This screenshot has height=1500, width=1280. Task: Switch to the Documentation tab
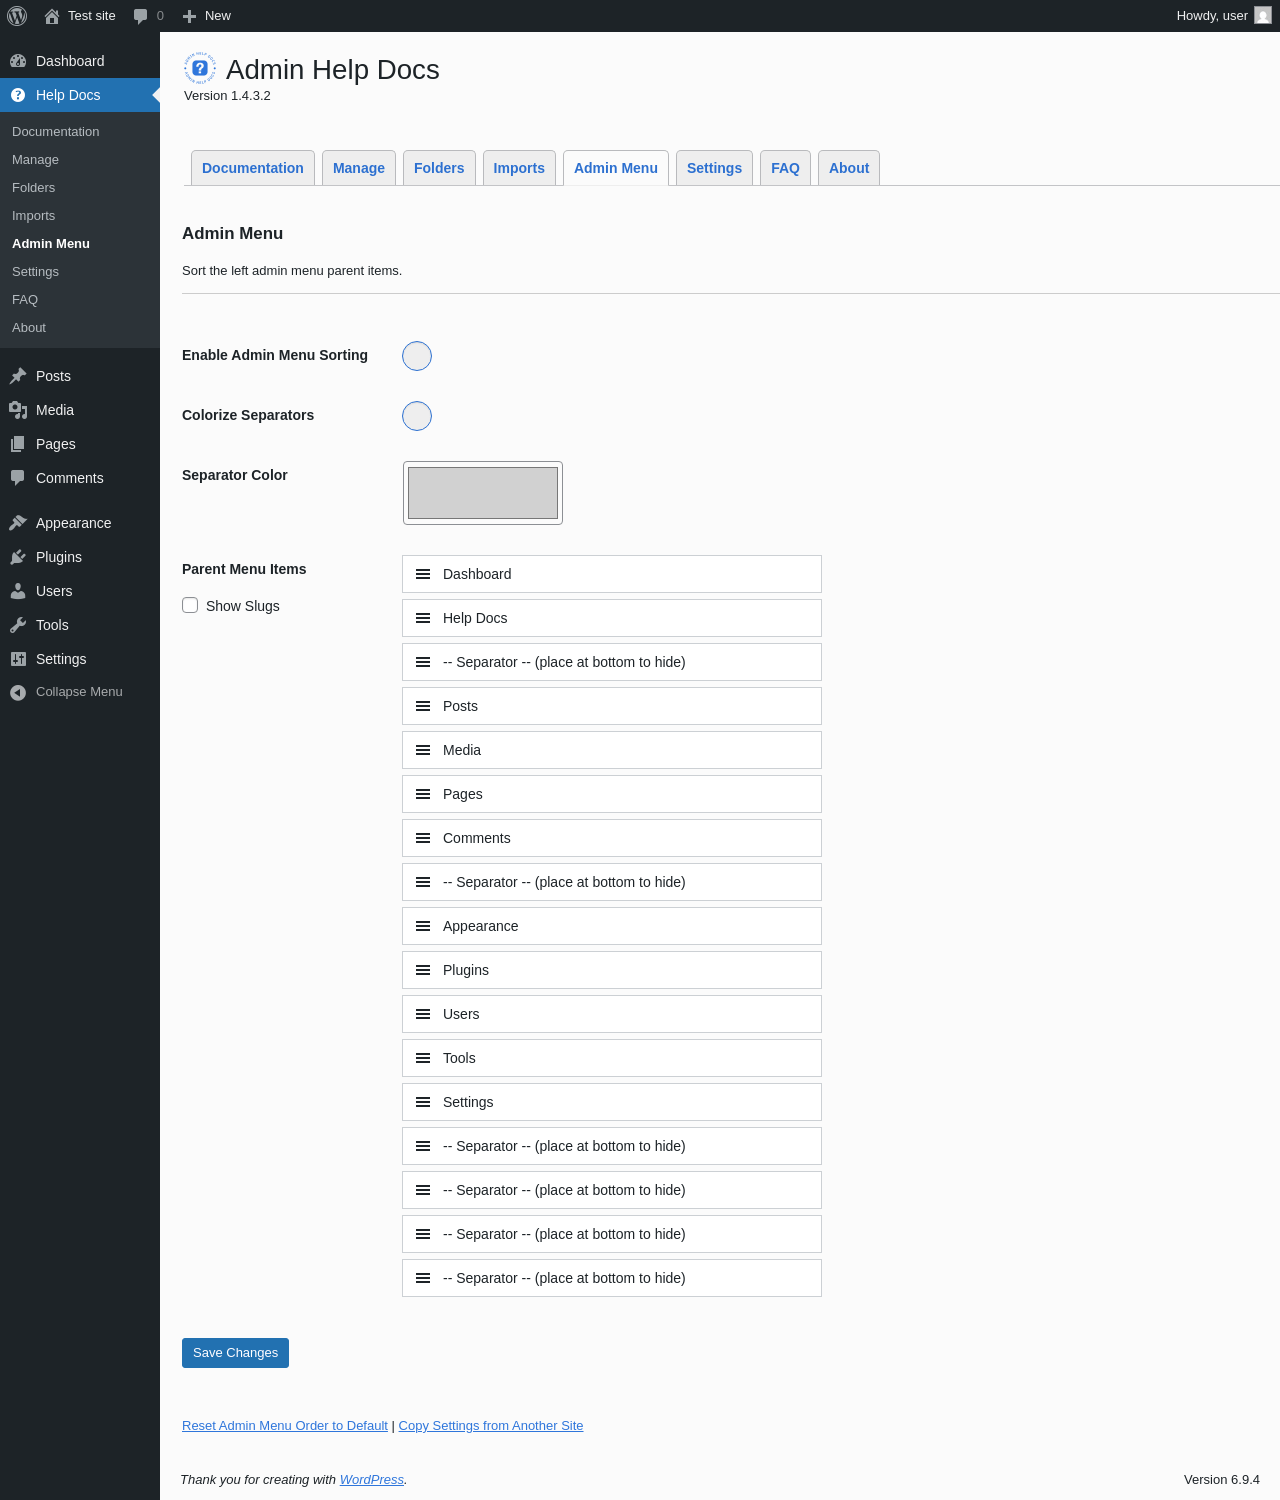coord(253,168)
